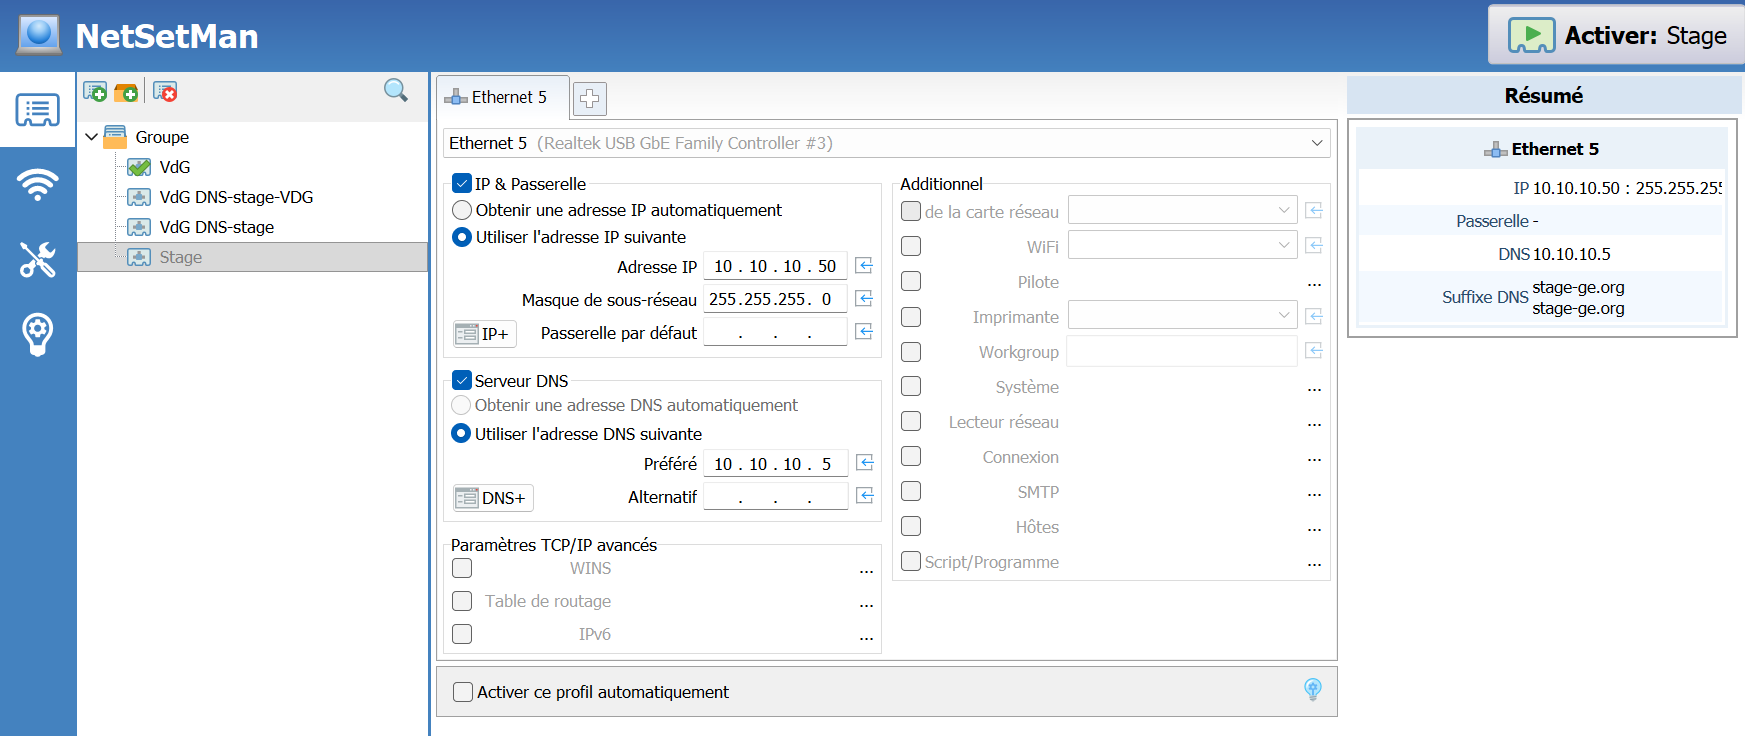Enable Activer ce profil automatiquement checkbox
1745x736 pixels.
[463, 692]
